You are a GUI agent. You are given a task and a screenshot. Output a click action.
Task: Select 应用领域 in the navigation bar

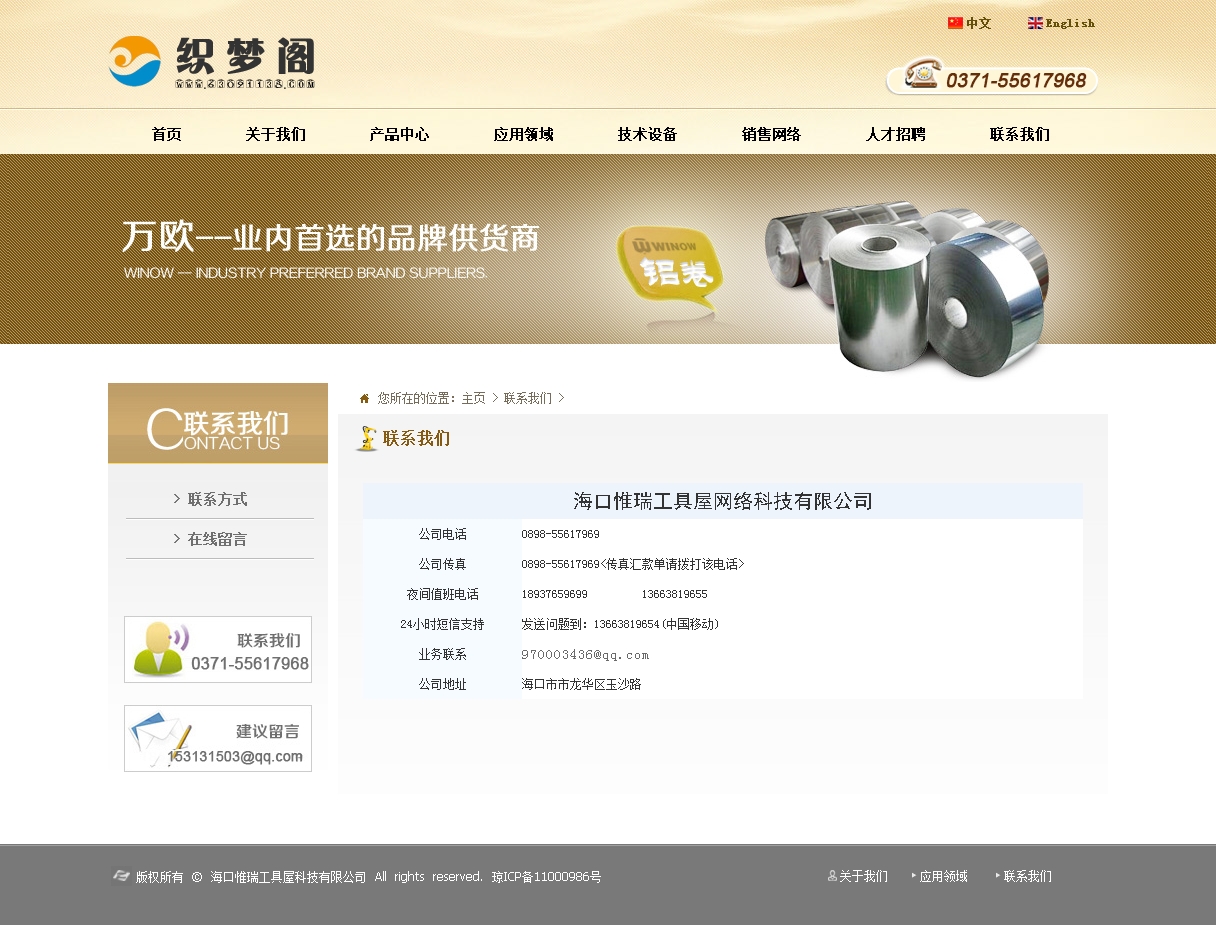[523, 134]
